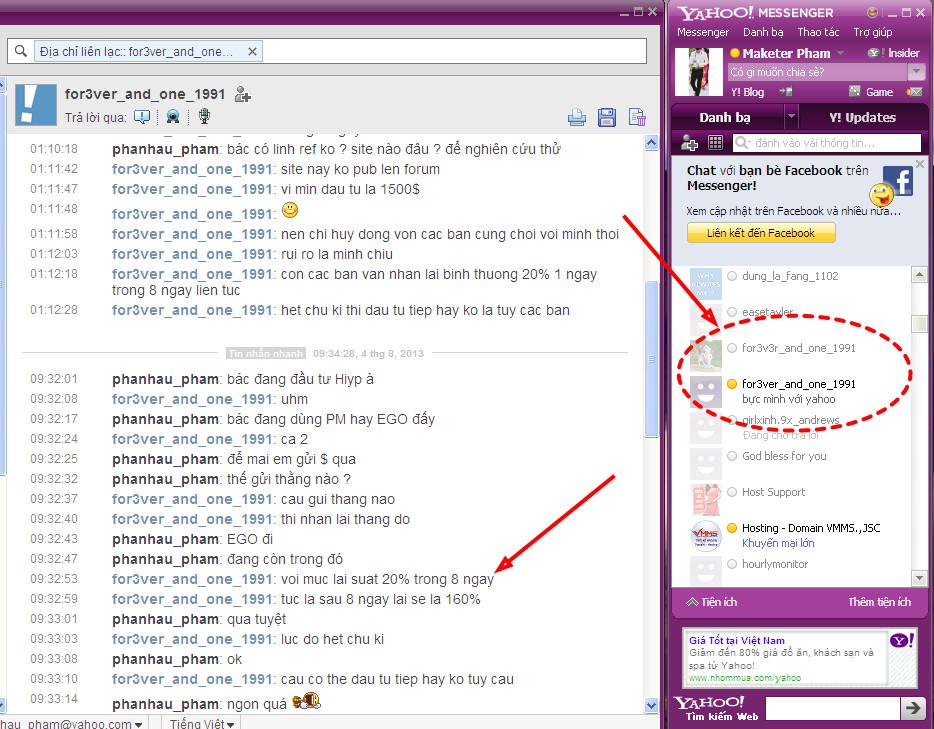Click the Giá Tốt tại Việt Nam ad title

737,640
